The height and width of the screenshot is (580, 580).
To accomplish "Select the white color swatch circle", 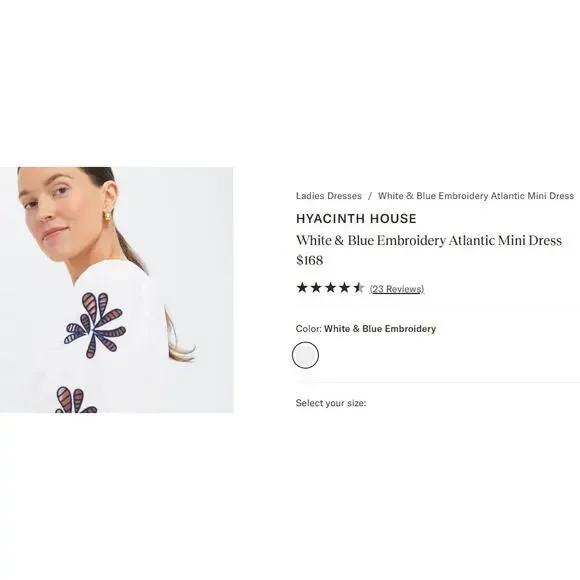I will click(305, 355).
